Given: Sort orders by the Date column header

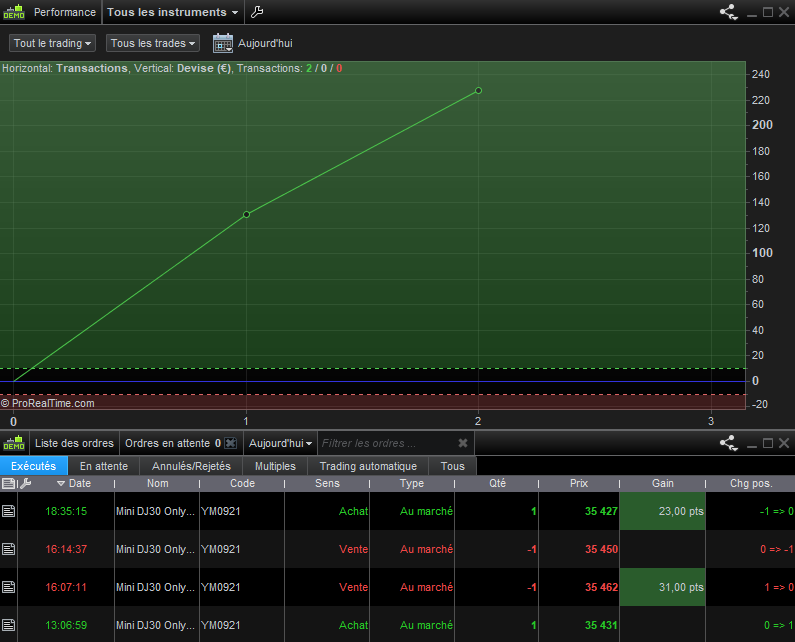Looking at the screenshot, I should point(78,483).
